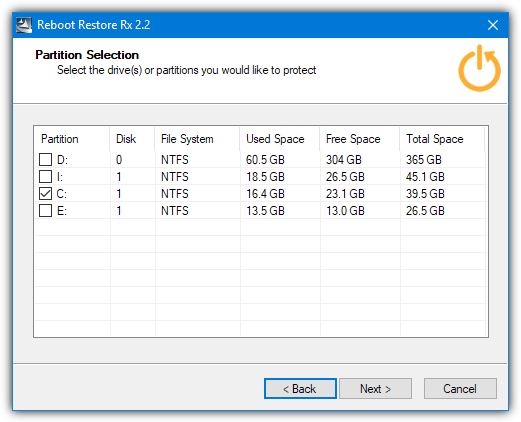The width and height of the screenshot is (521, 422).
Task: Select the 304 GB free space cell
Action: click(x=344, y=160)
